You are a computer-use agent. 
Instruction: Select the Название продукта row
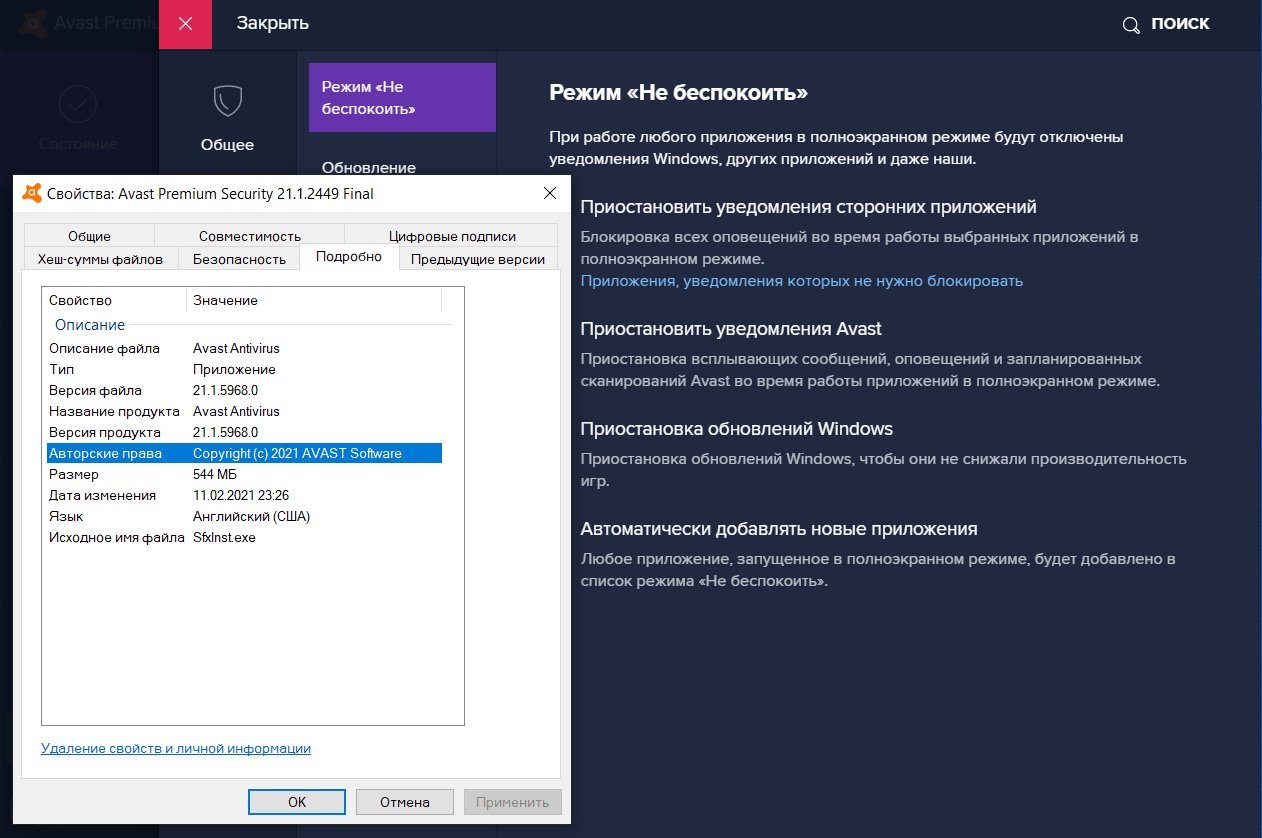click(x=242, y=411)
